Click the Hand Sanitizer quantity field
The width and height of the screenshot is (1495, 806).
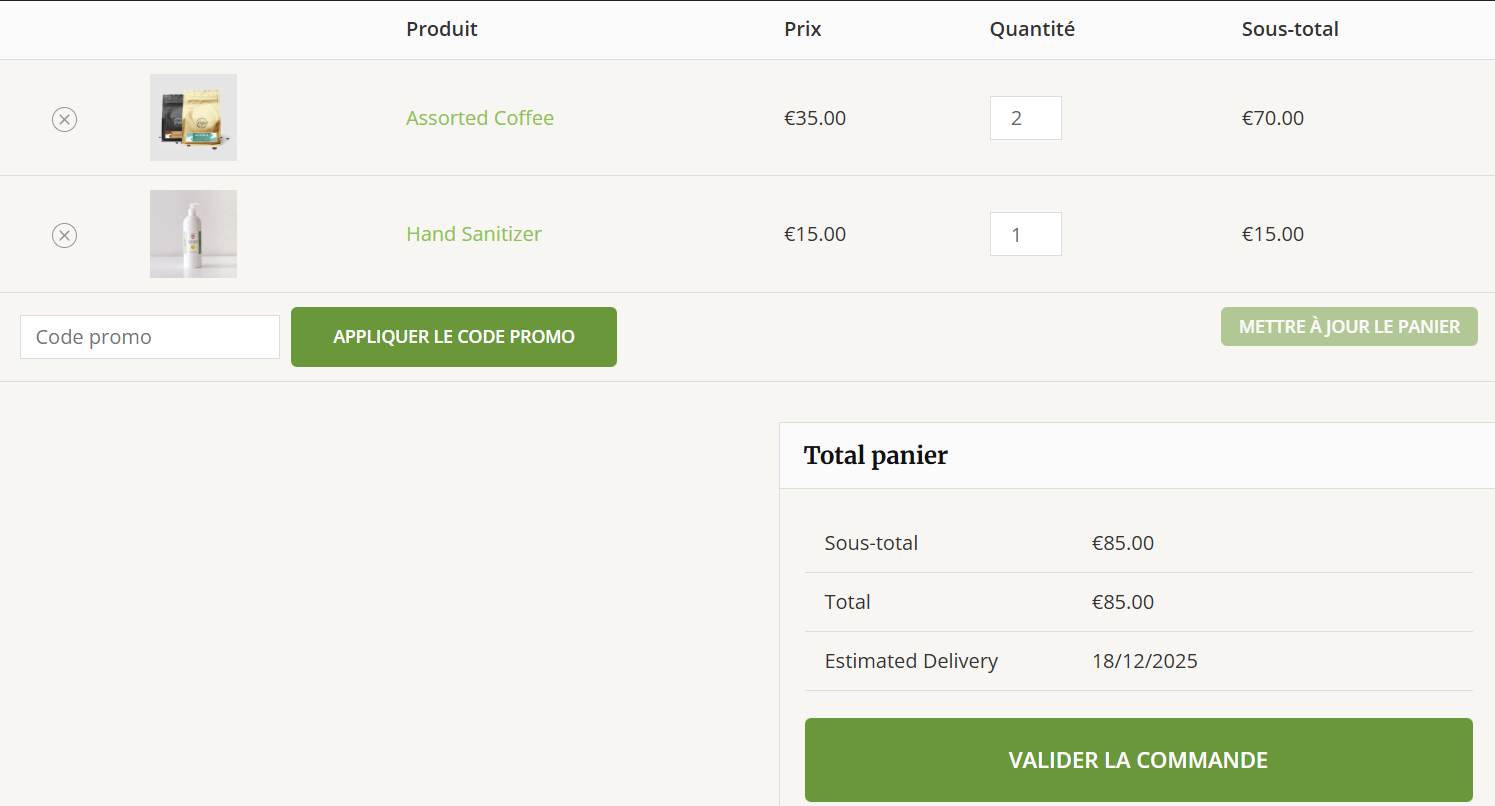coord(1025,233)
